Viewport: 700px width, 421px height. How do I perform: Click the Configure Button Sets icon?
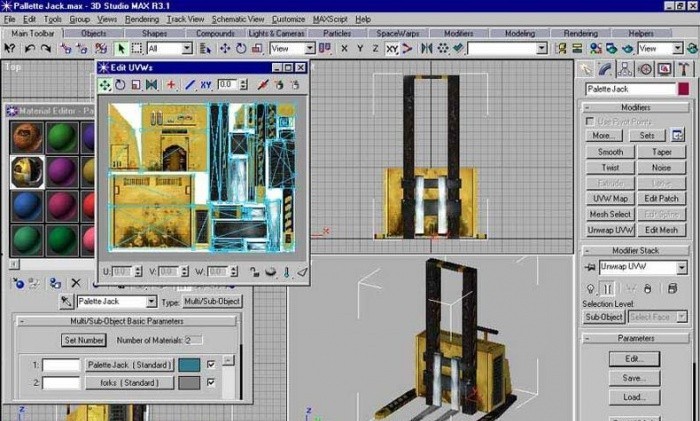pyautogui.click(x=676, y=135)
